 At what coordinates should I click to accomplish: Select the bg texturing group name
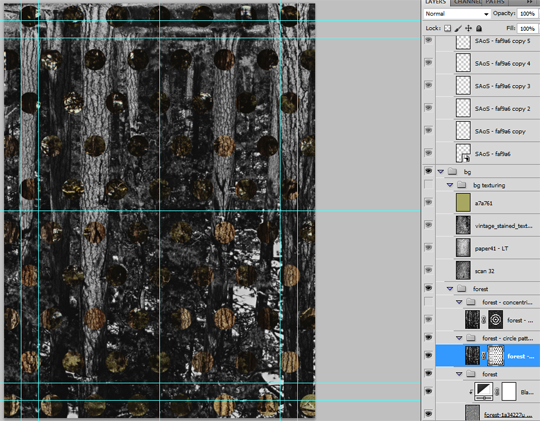(489, 185)
